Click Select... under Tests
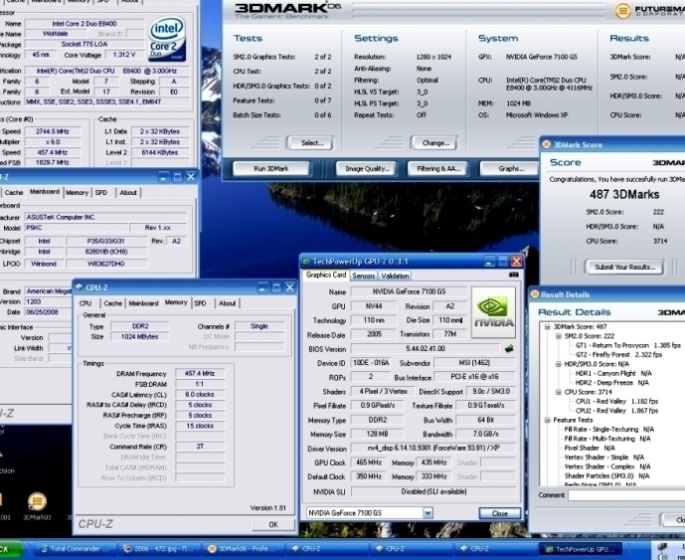 tap(312, 143)
